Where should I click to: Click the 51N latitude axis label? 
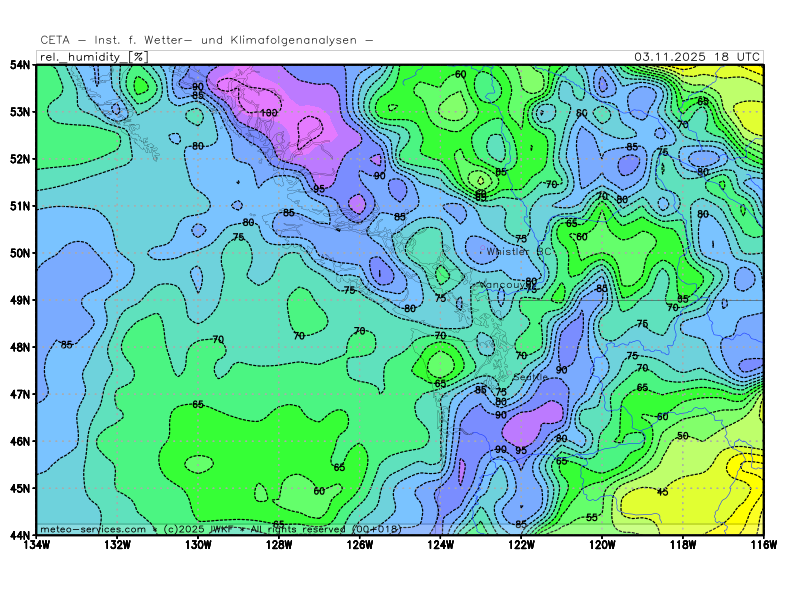[x=19, y=206]
